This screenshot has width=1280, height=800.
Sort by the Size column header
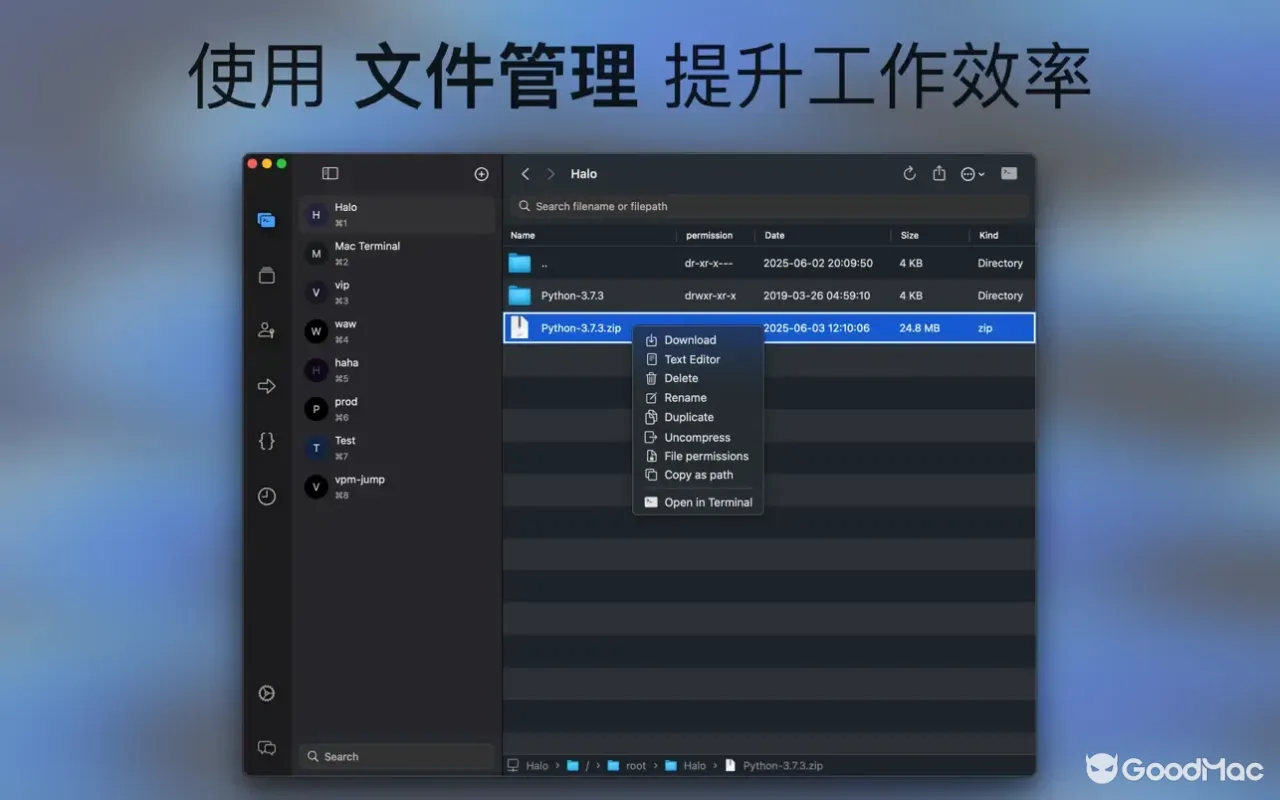coord(909,236)
